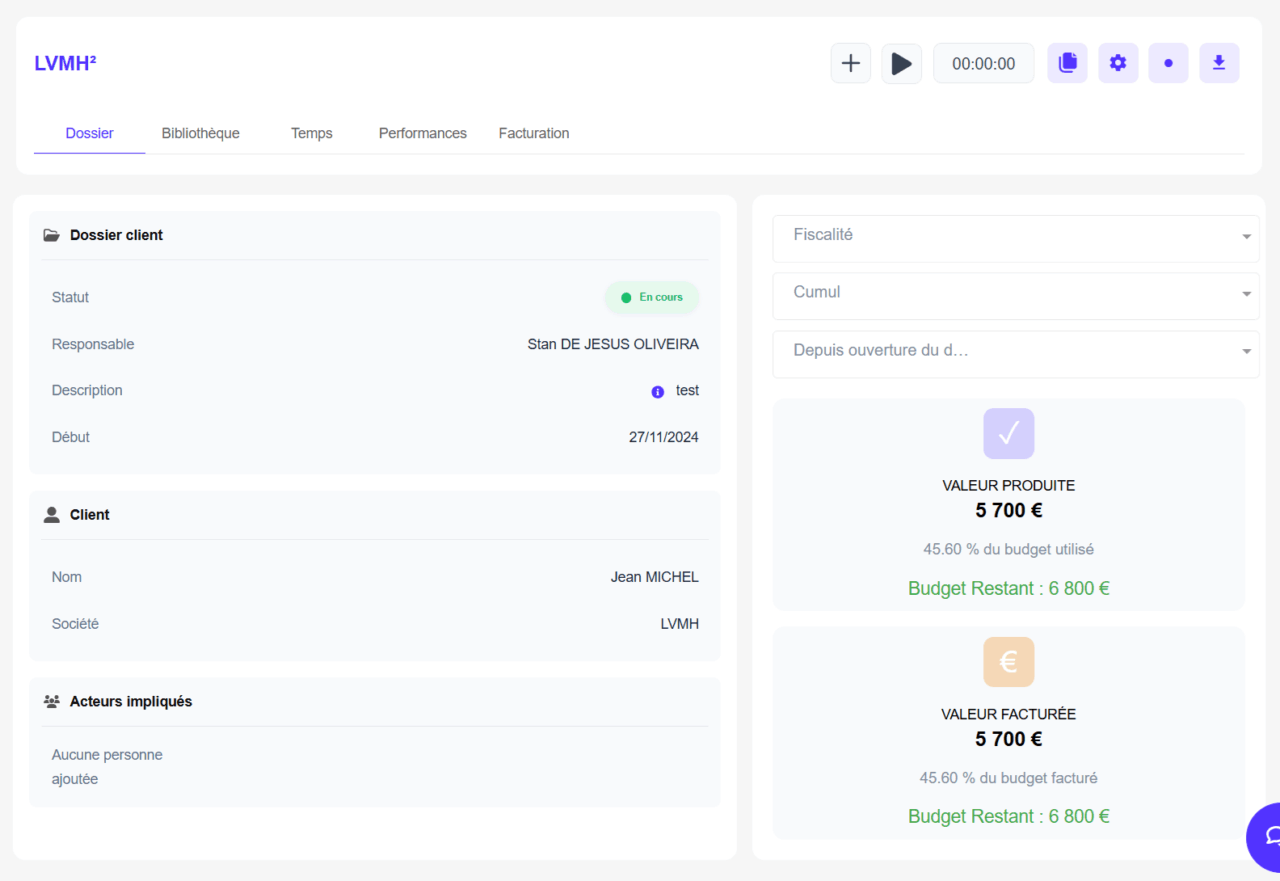
Task: Click the euro badge above Valeur Facturée
Action: point(1008,661)
